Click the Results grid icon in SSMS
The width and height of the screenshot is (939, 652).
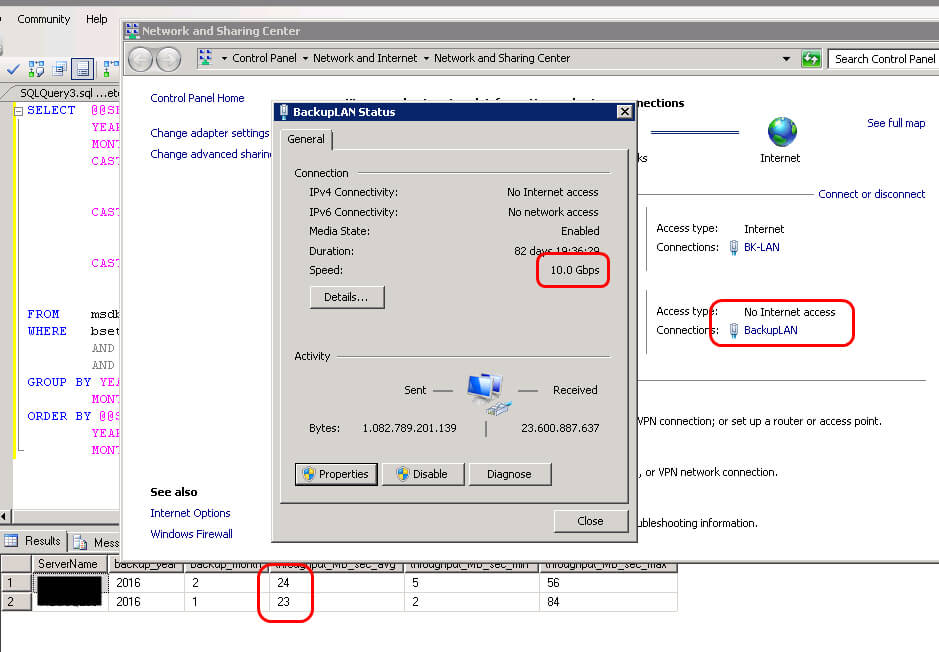(11, 541)
